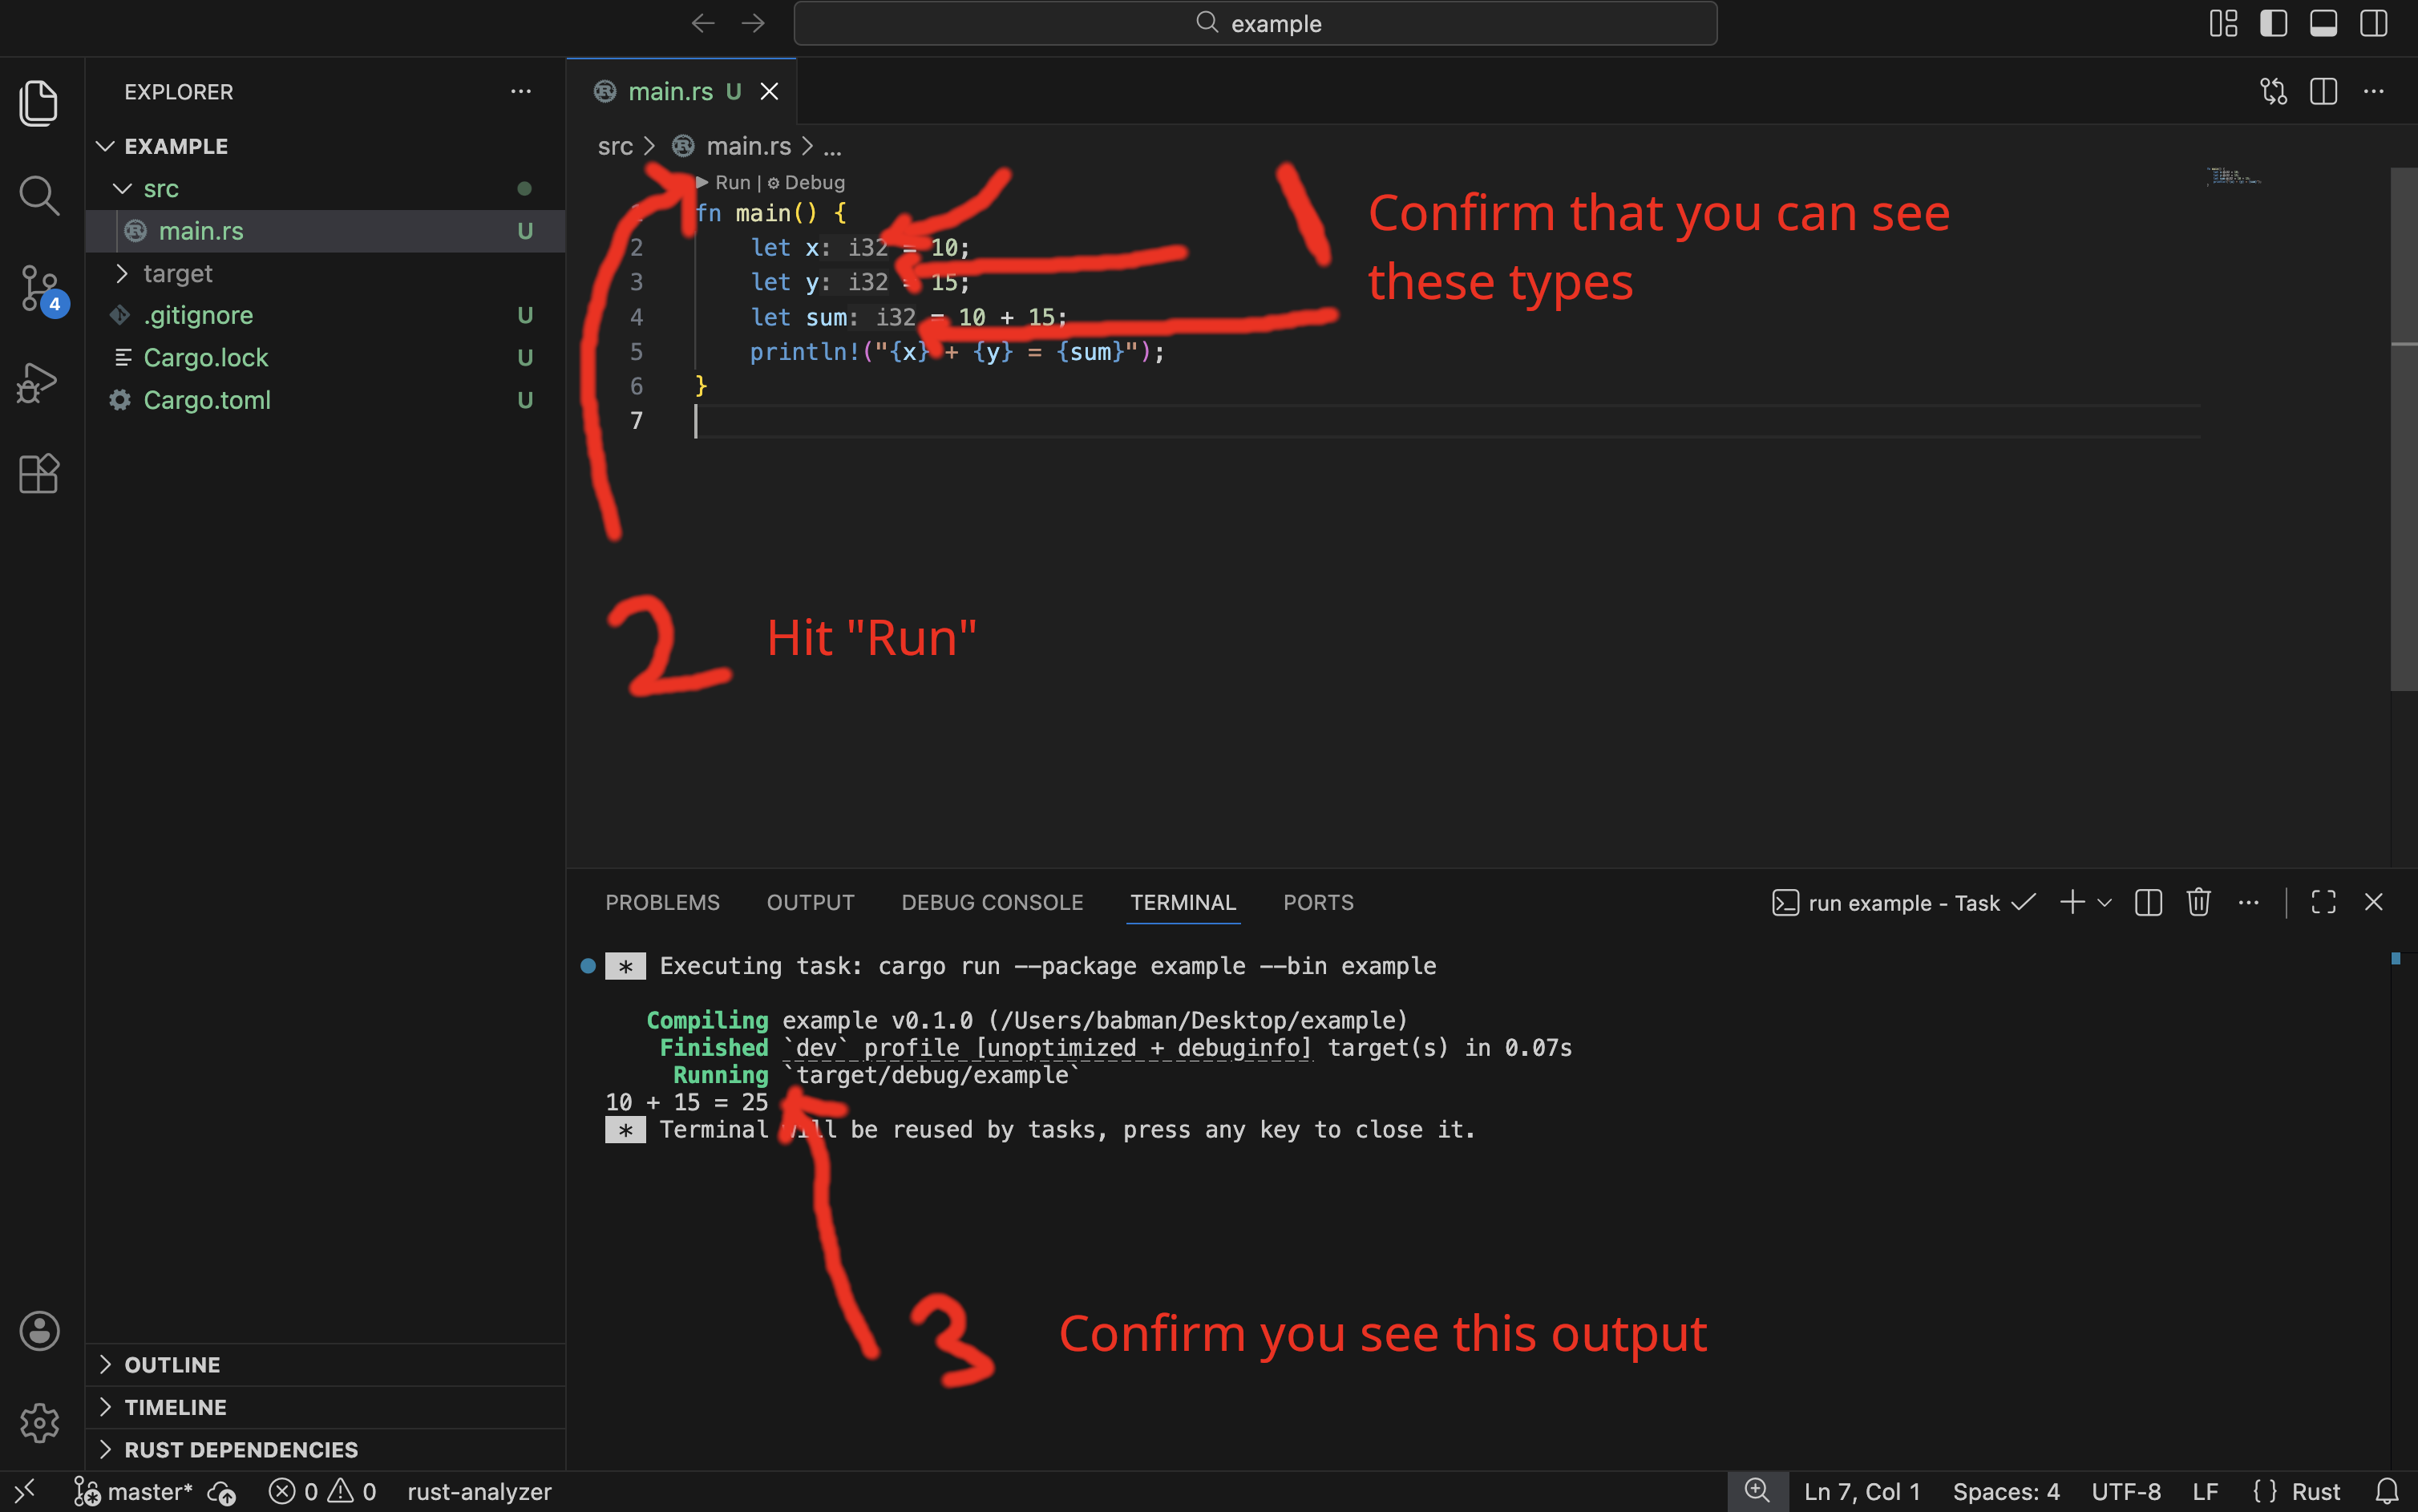Click the Run code lens above main
This screenshot has width=2418, height=1512.
click(x=731, y=182)
